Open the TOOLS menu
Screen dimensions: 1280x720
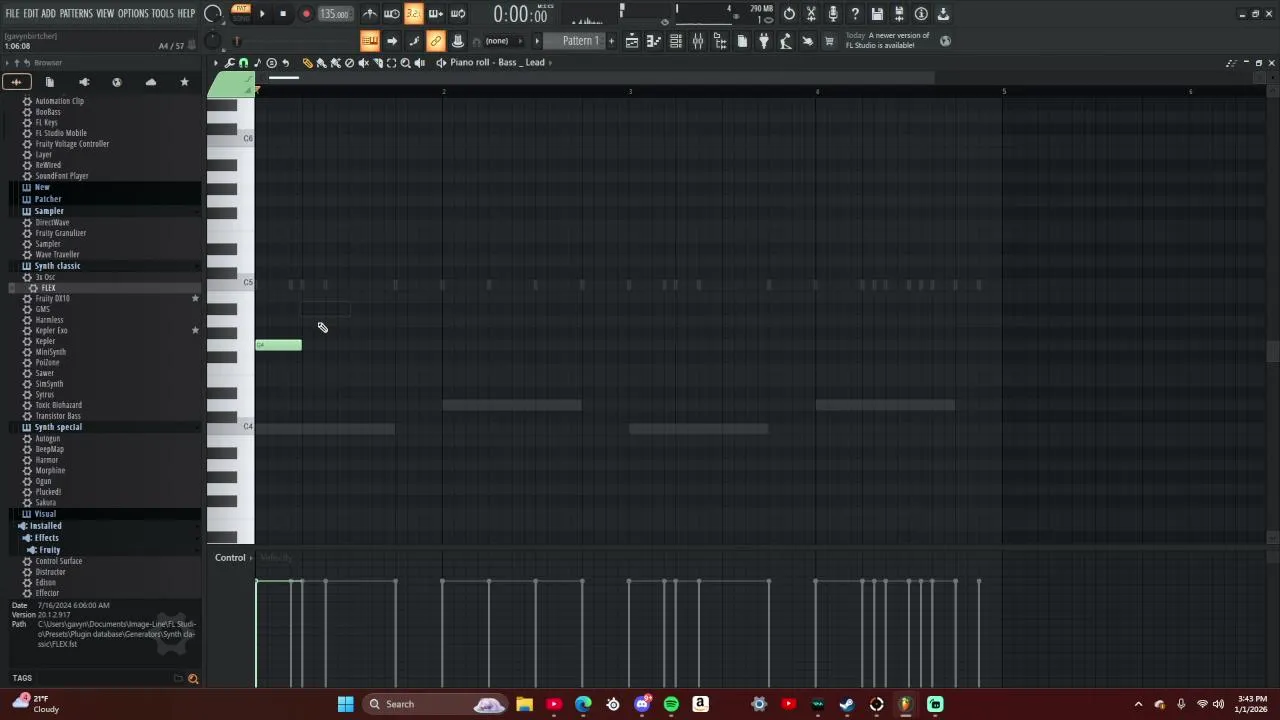coord(162,13)
